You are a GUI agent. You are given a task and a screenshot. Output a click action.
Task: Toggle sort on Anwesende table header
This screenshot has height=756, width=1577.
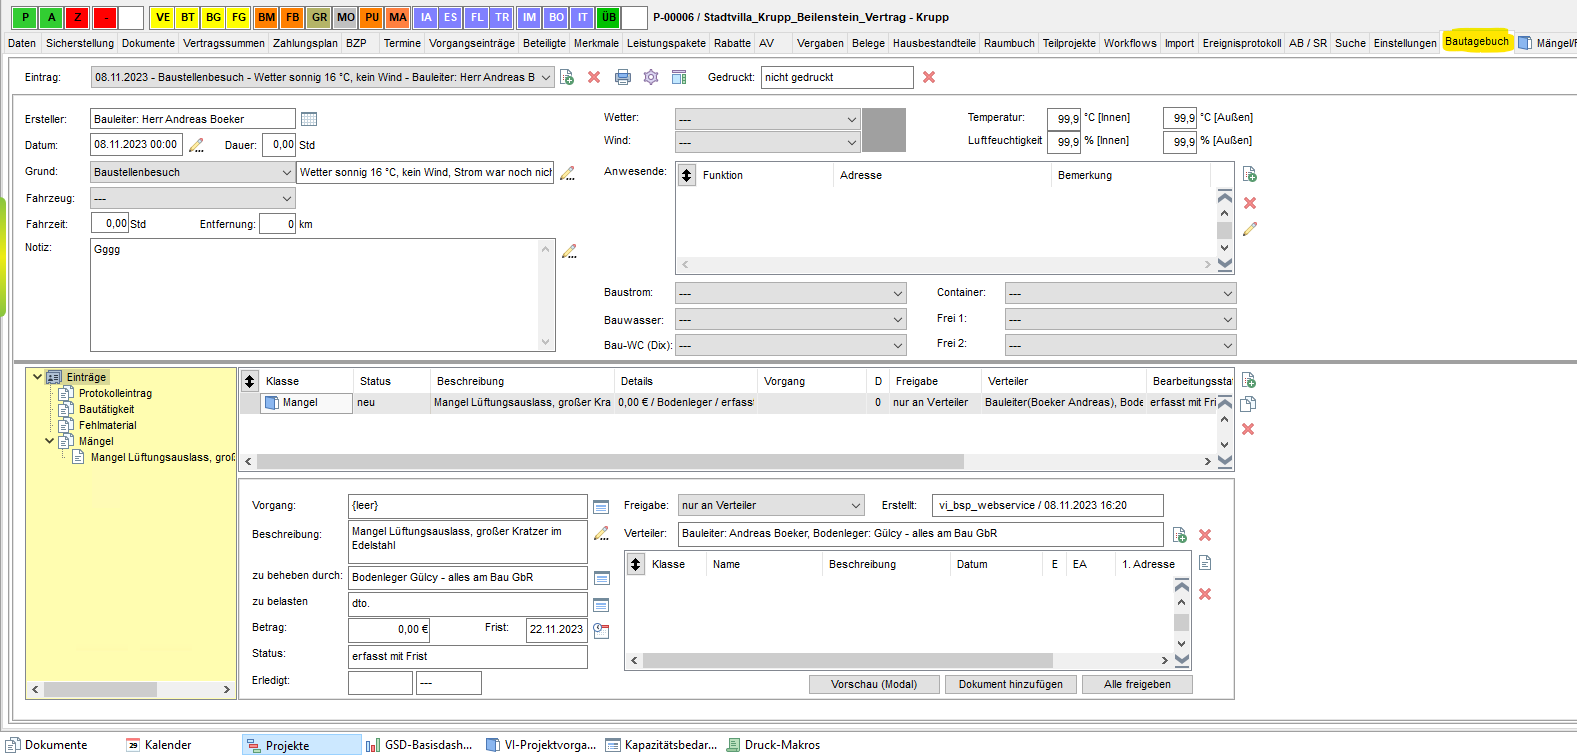pos(687,175)
